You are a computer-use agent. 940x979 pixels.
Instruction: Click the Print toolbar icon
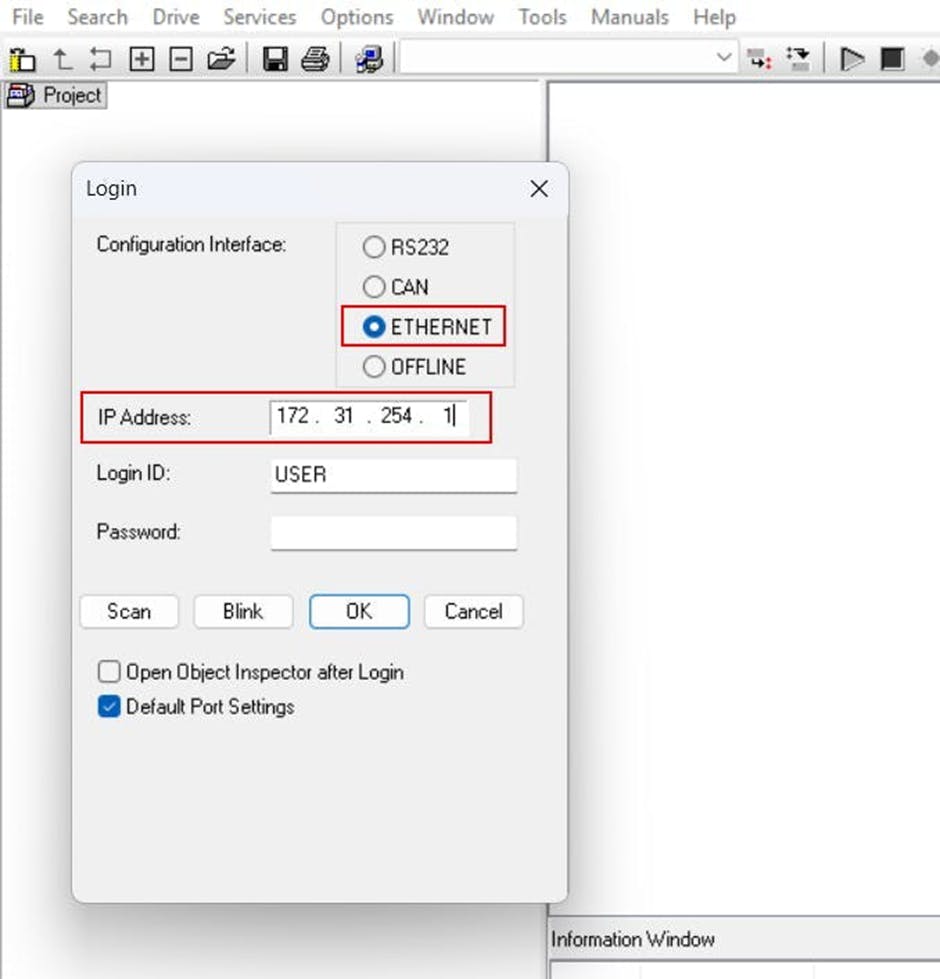point(315,59)
